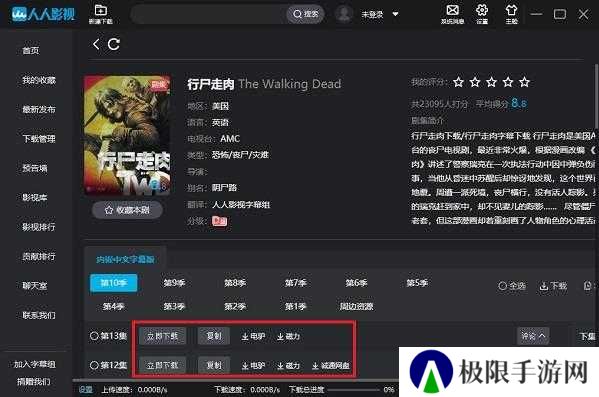
Task: Rate four stars for this show
Action: [508, 82]
